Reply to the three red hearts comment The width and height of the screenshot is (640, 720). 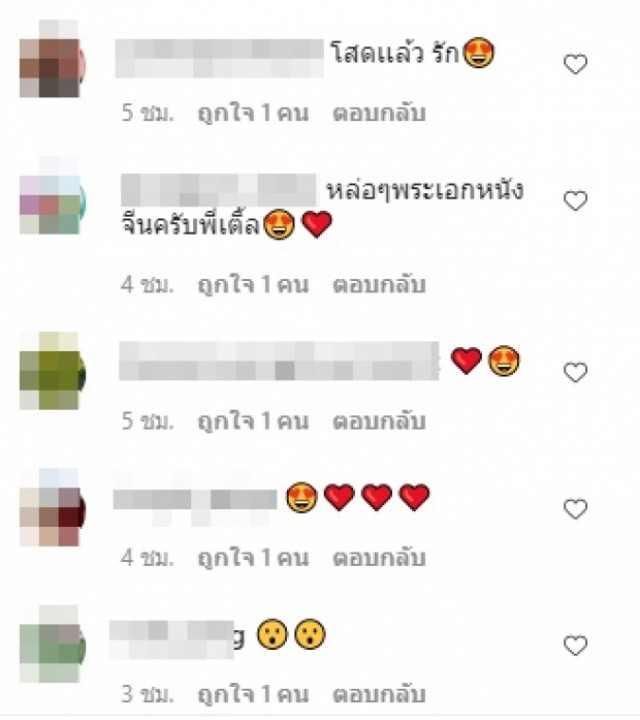(x=379, y=557)
